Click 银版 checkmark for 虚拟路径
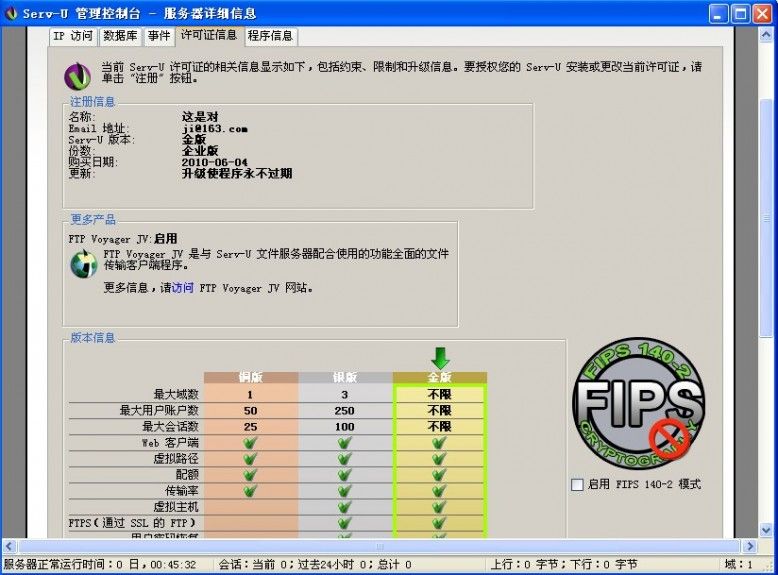778x575 pixels. (345, 458)
